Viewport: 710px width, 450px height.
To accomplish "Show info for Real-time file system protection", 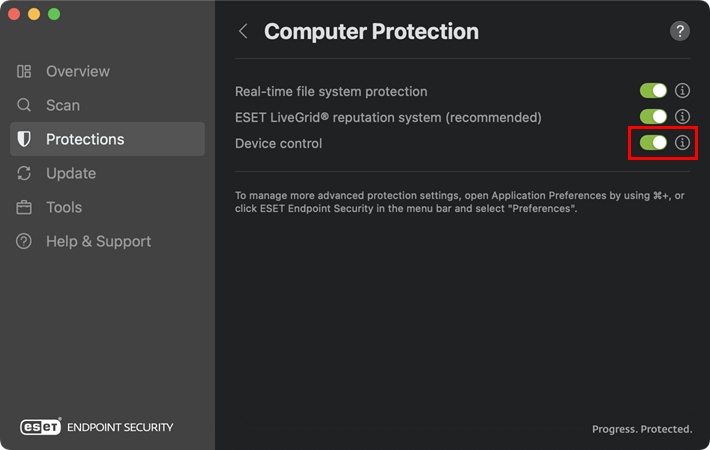I will (683, 91).
